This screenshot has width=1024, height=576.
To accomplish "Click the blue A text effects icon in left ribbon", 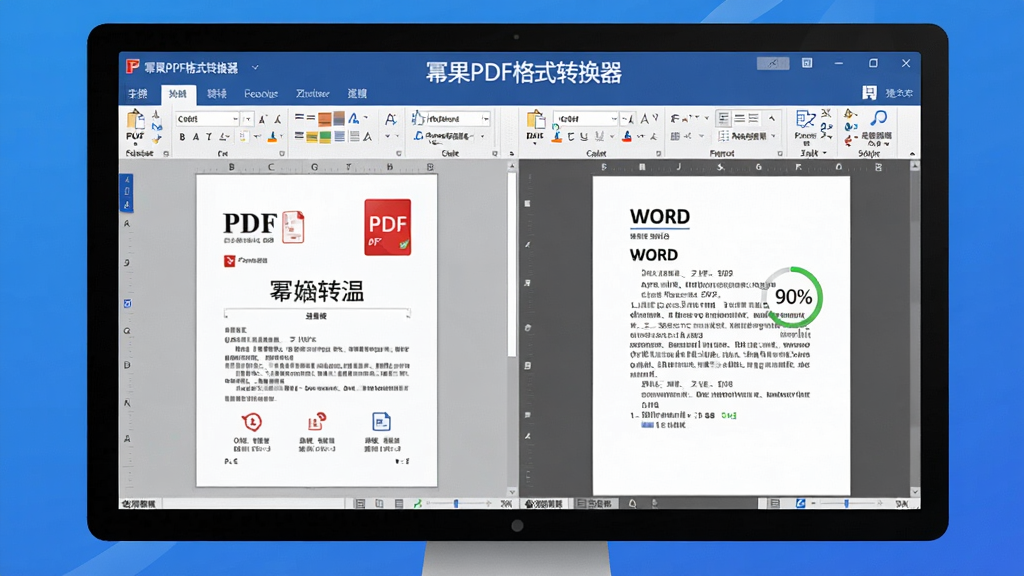I will click(x=353, y=119).
